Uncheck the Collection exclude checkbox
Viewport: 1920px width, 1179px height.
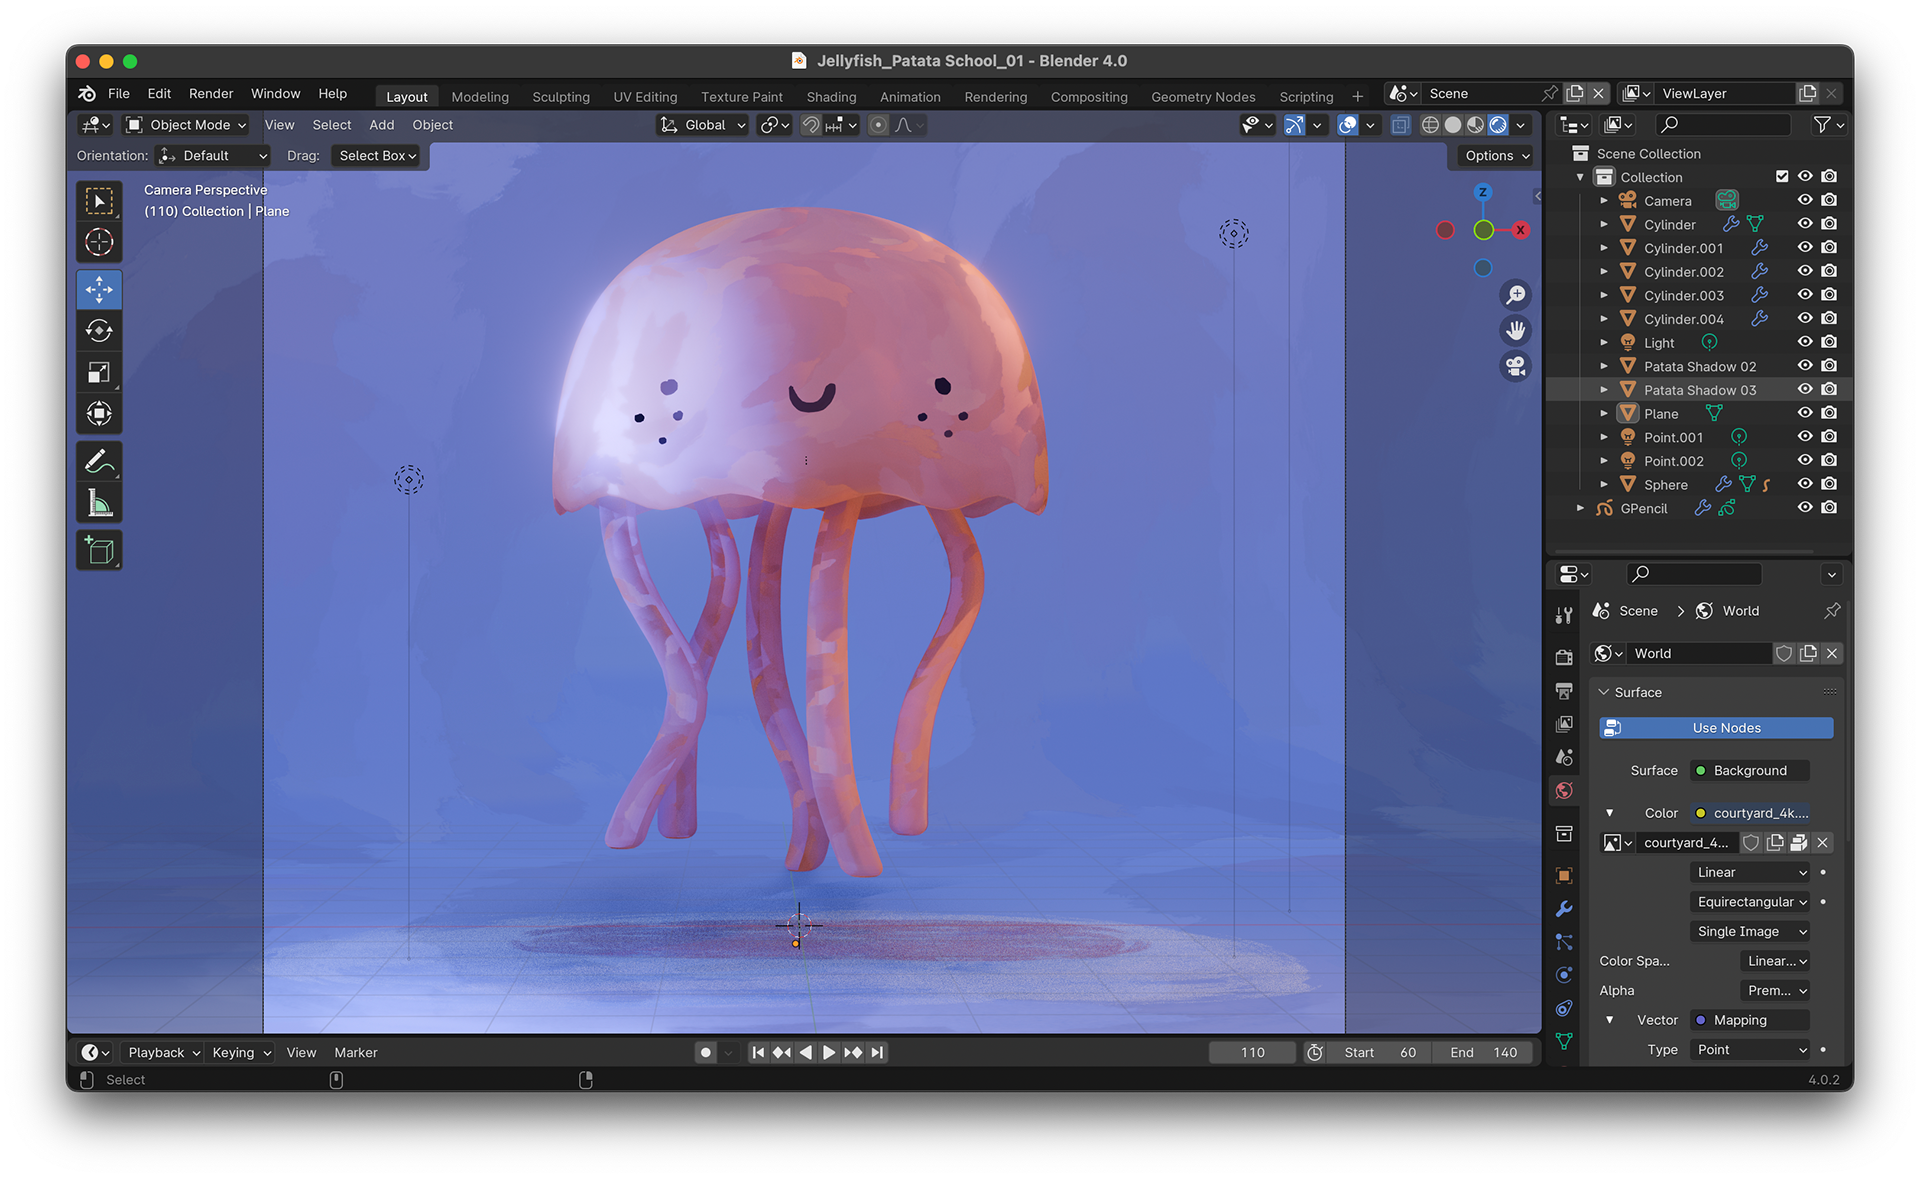[1782, 176]
